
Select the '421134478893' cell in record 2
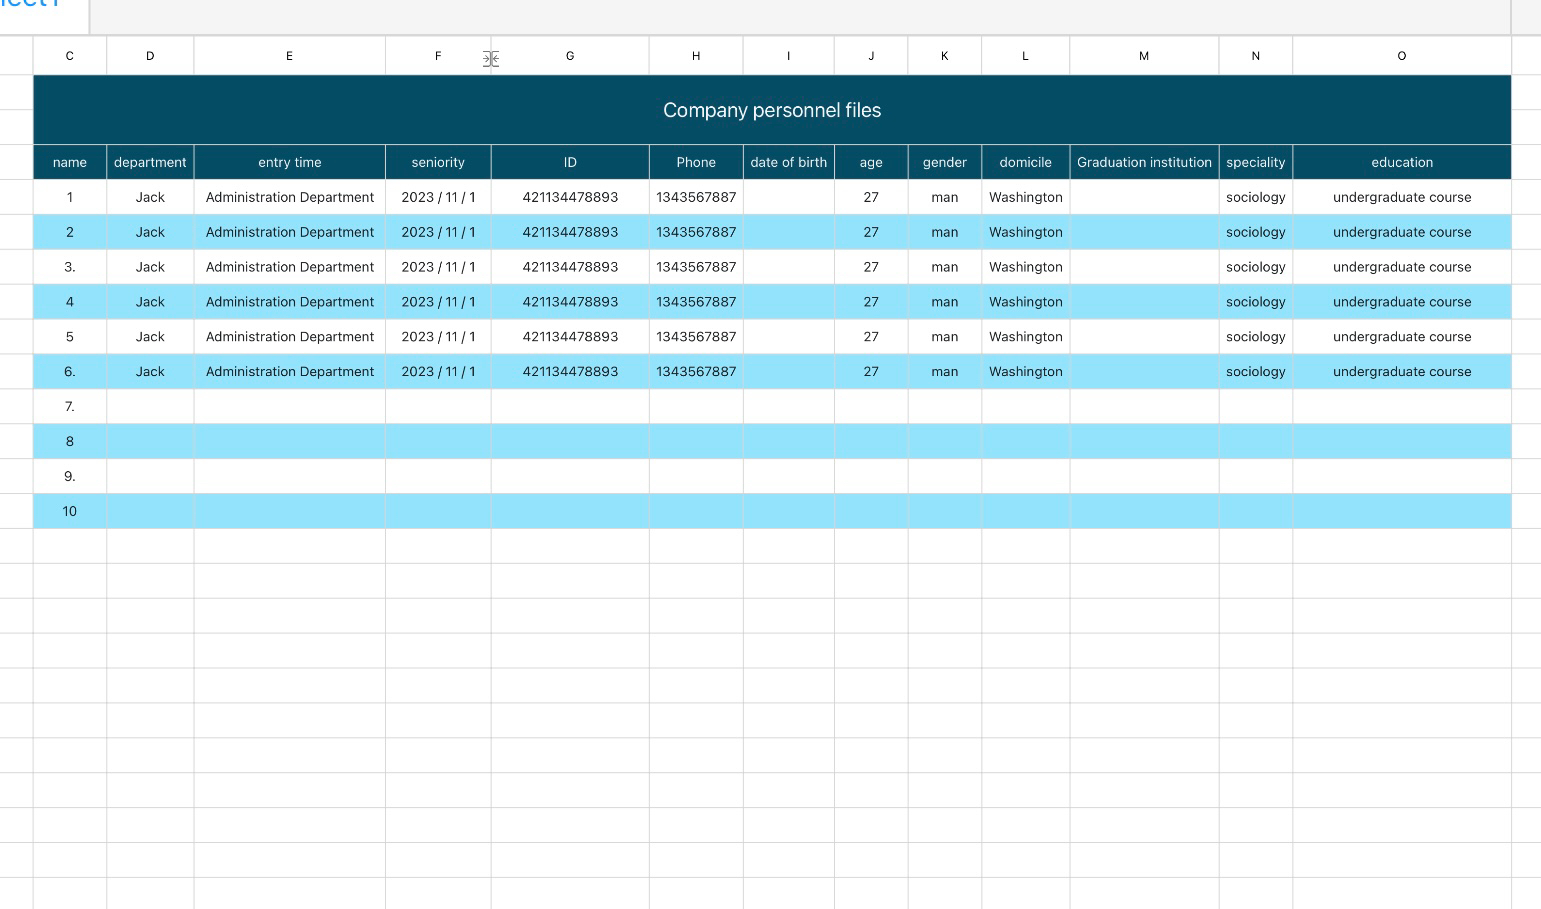coord(570,232)
